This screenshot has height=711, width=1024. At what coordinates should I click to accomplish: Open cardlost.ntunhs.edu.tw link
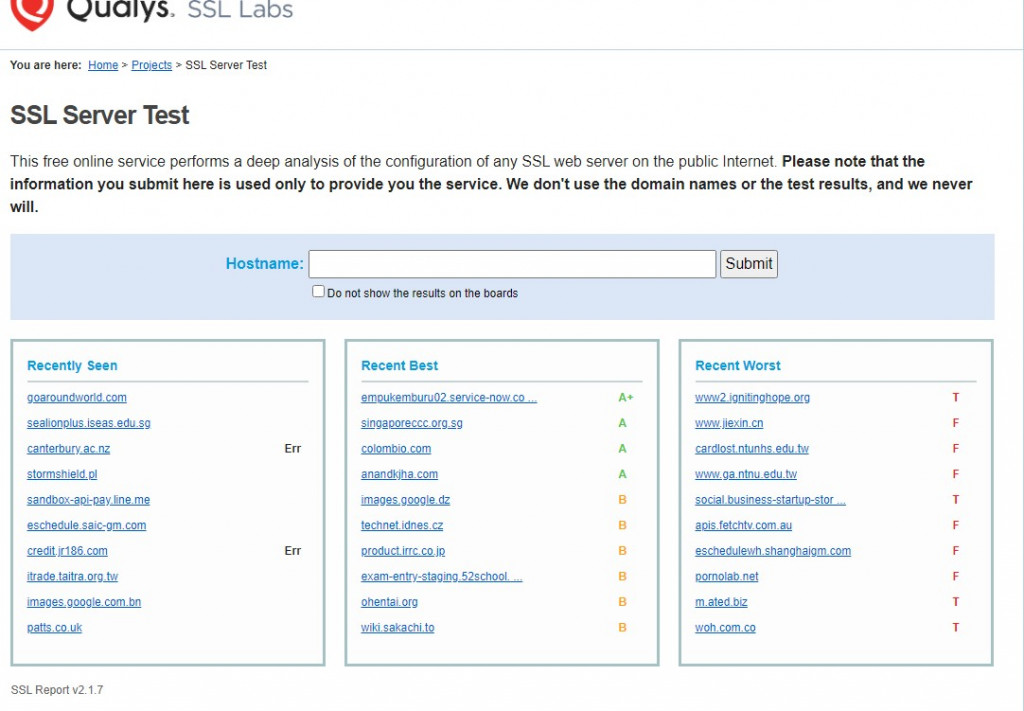752,449
